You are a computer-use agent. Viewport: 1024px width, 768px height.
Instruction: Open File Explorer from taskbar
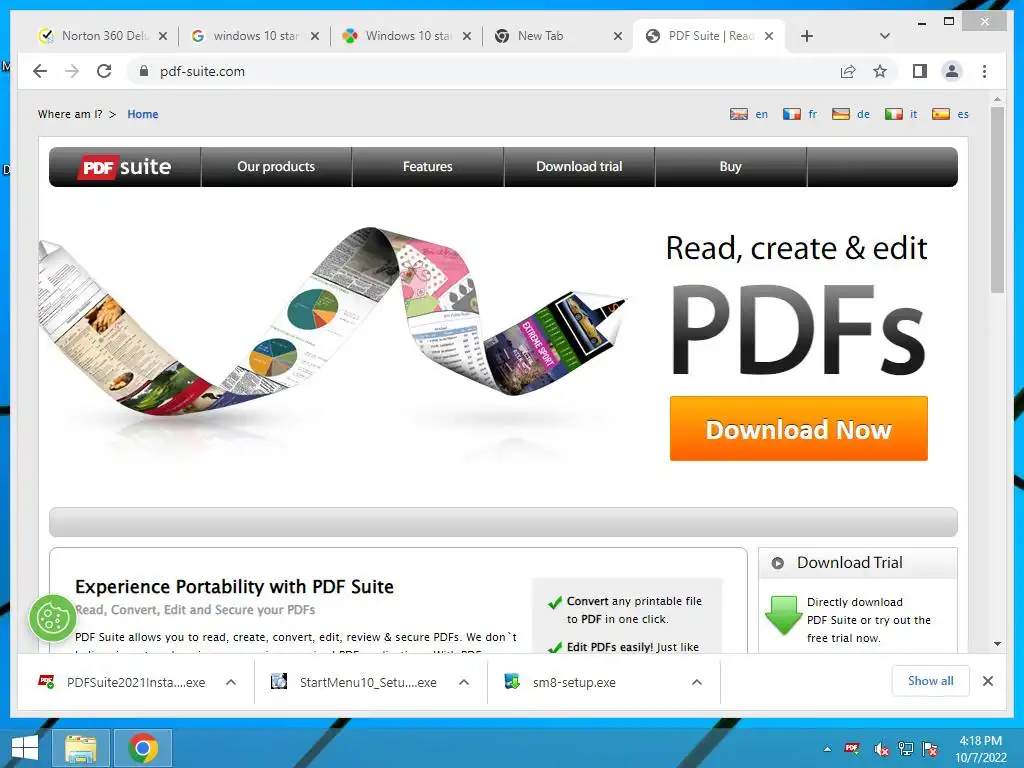pos(80,748)
